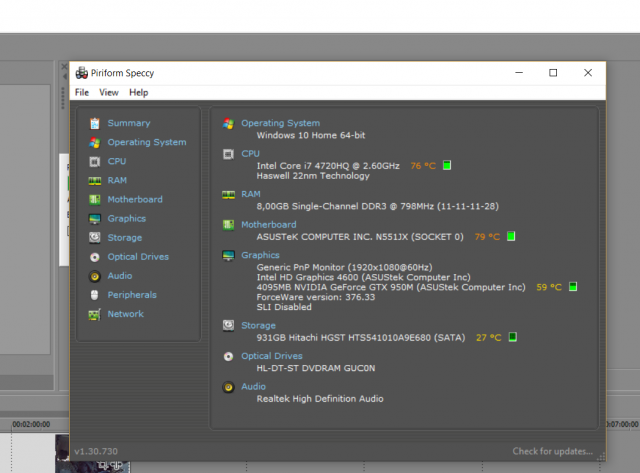
Task: Go to Motherboard in the sidebar
Action: tap(135, 199)
